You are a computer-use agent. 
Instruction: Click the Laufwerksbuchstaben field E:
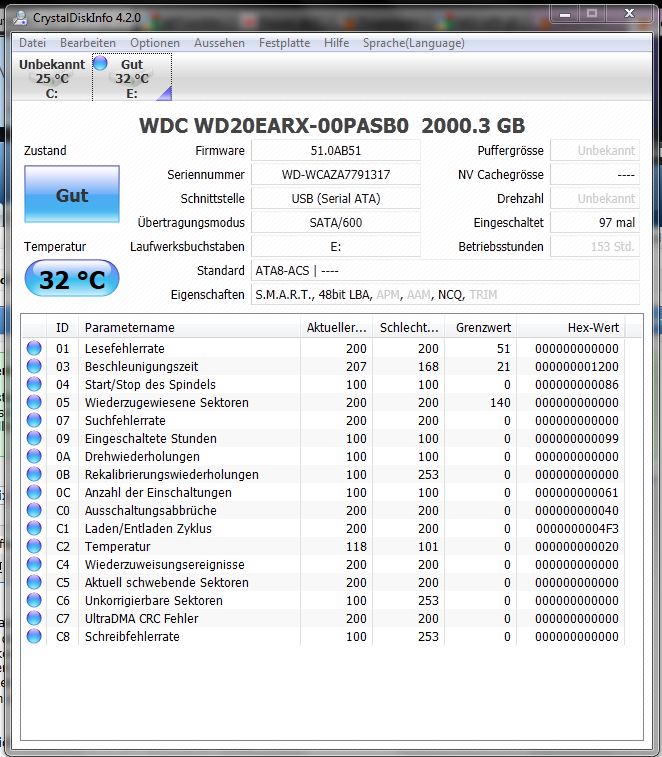pyautogui.click(x=336, y=247)
